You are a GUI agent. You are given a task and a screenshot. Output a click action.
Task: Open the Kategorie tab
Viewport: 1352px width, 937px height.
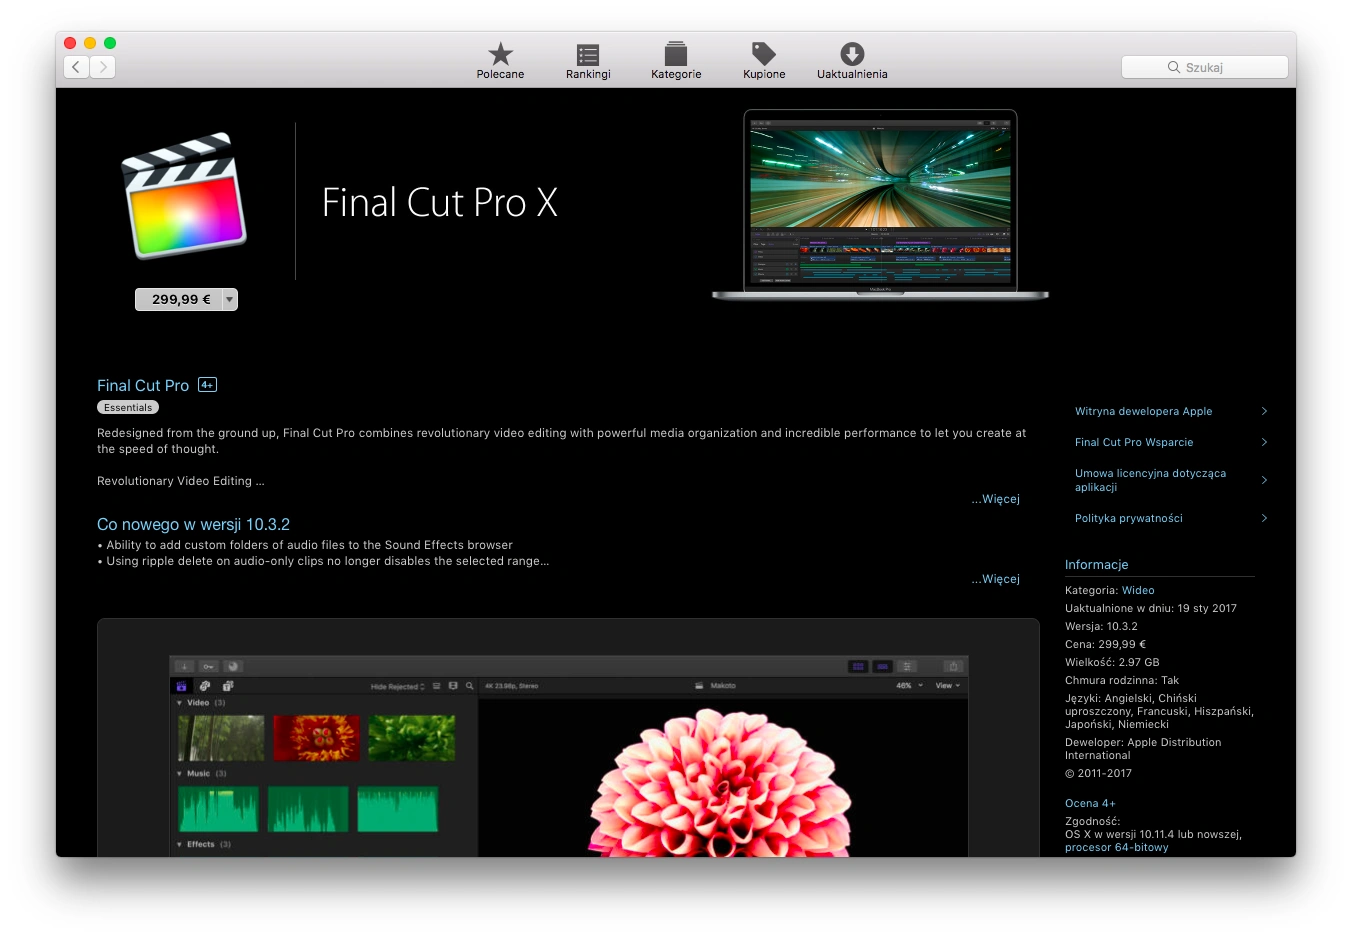[676, 60]
